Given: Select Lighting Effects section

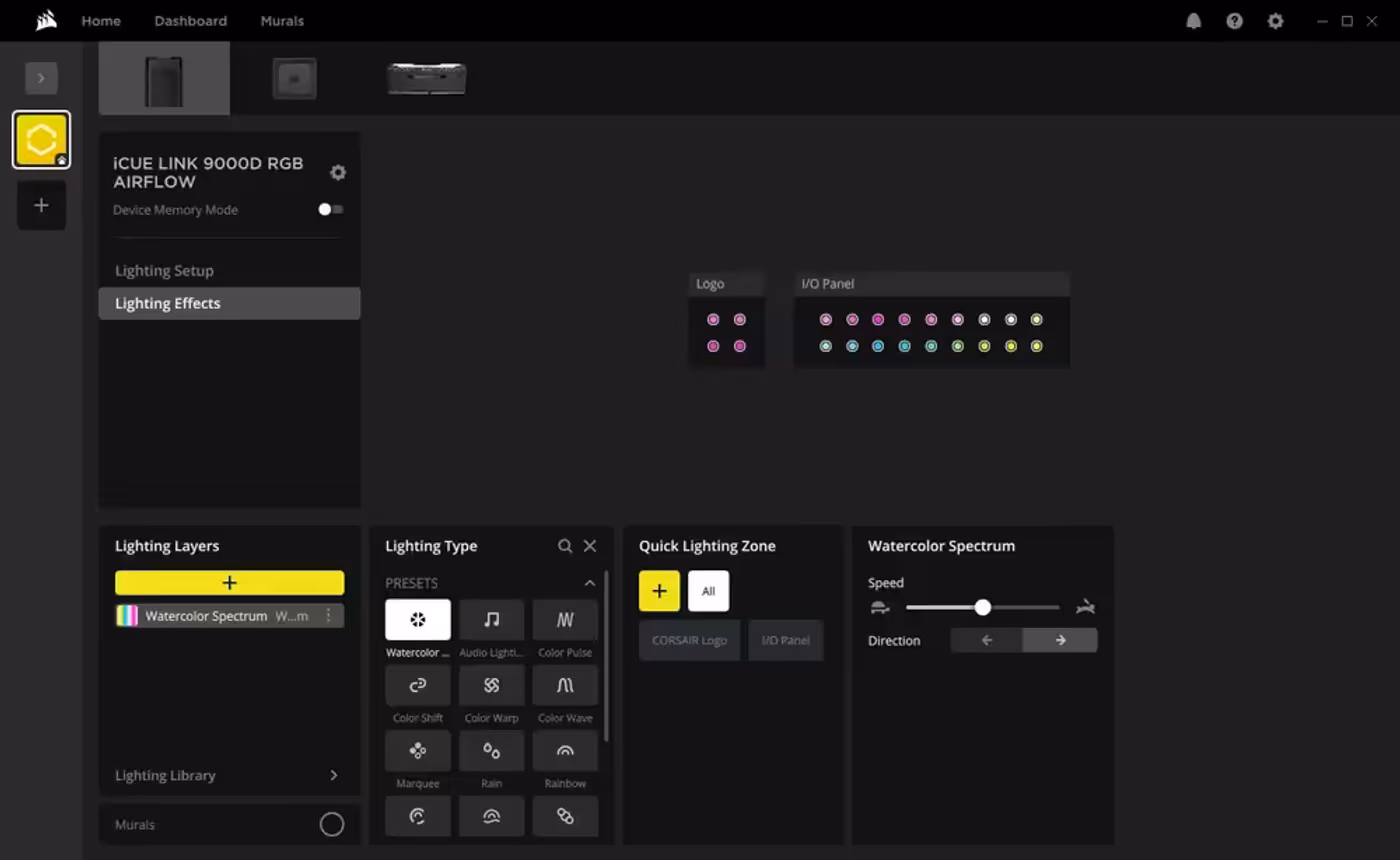Looking at the screenshot, I should (229, 303).
